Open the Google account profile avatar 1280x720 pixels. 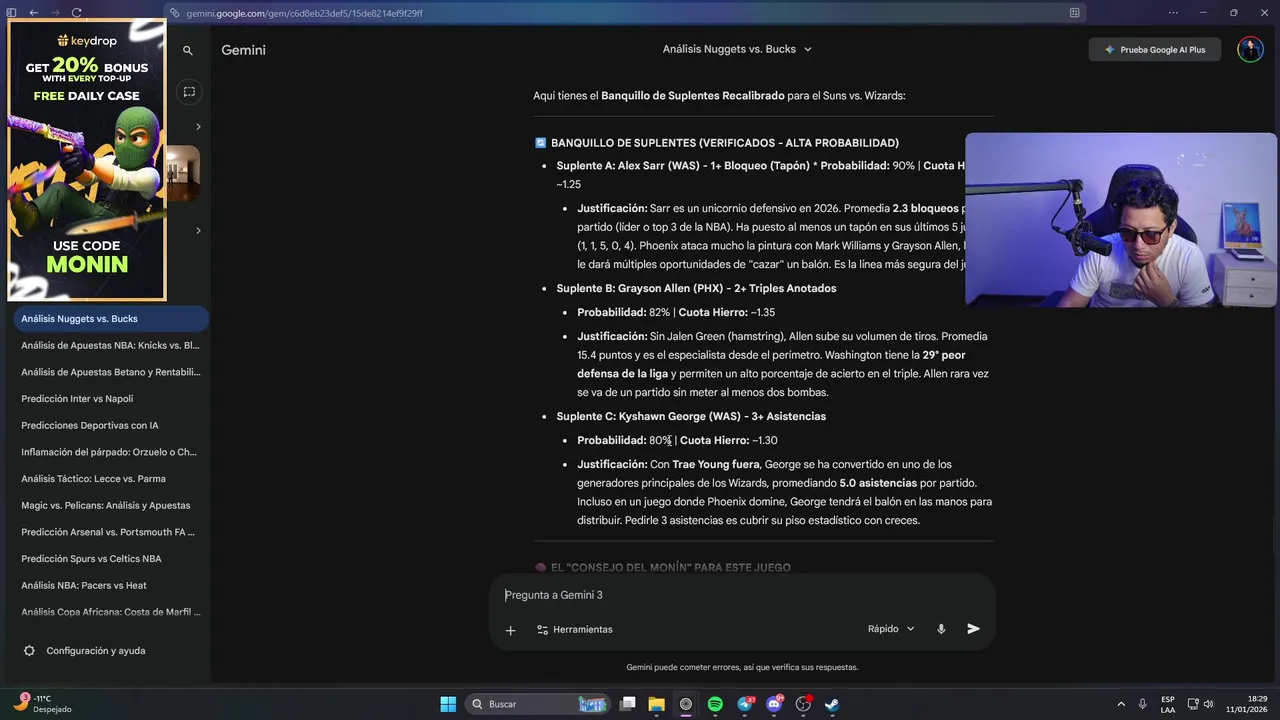click(x=1250, y=50)
